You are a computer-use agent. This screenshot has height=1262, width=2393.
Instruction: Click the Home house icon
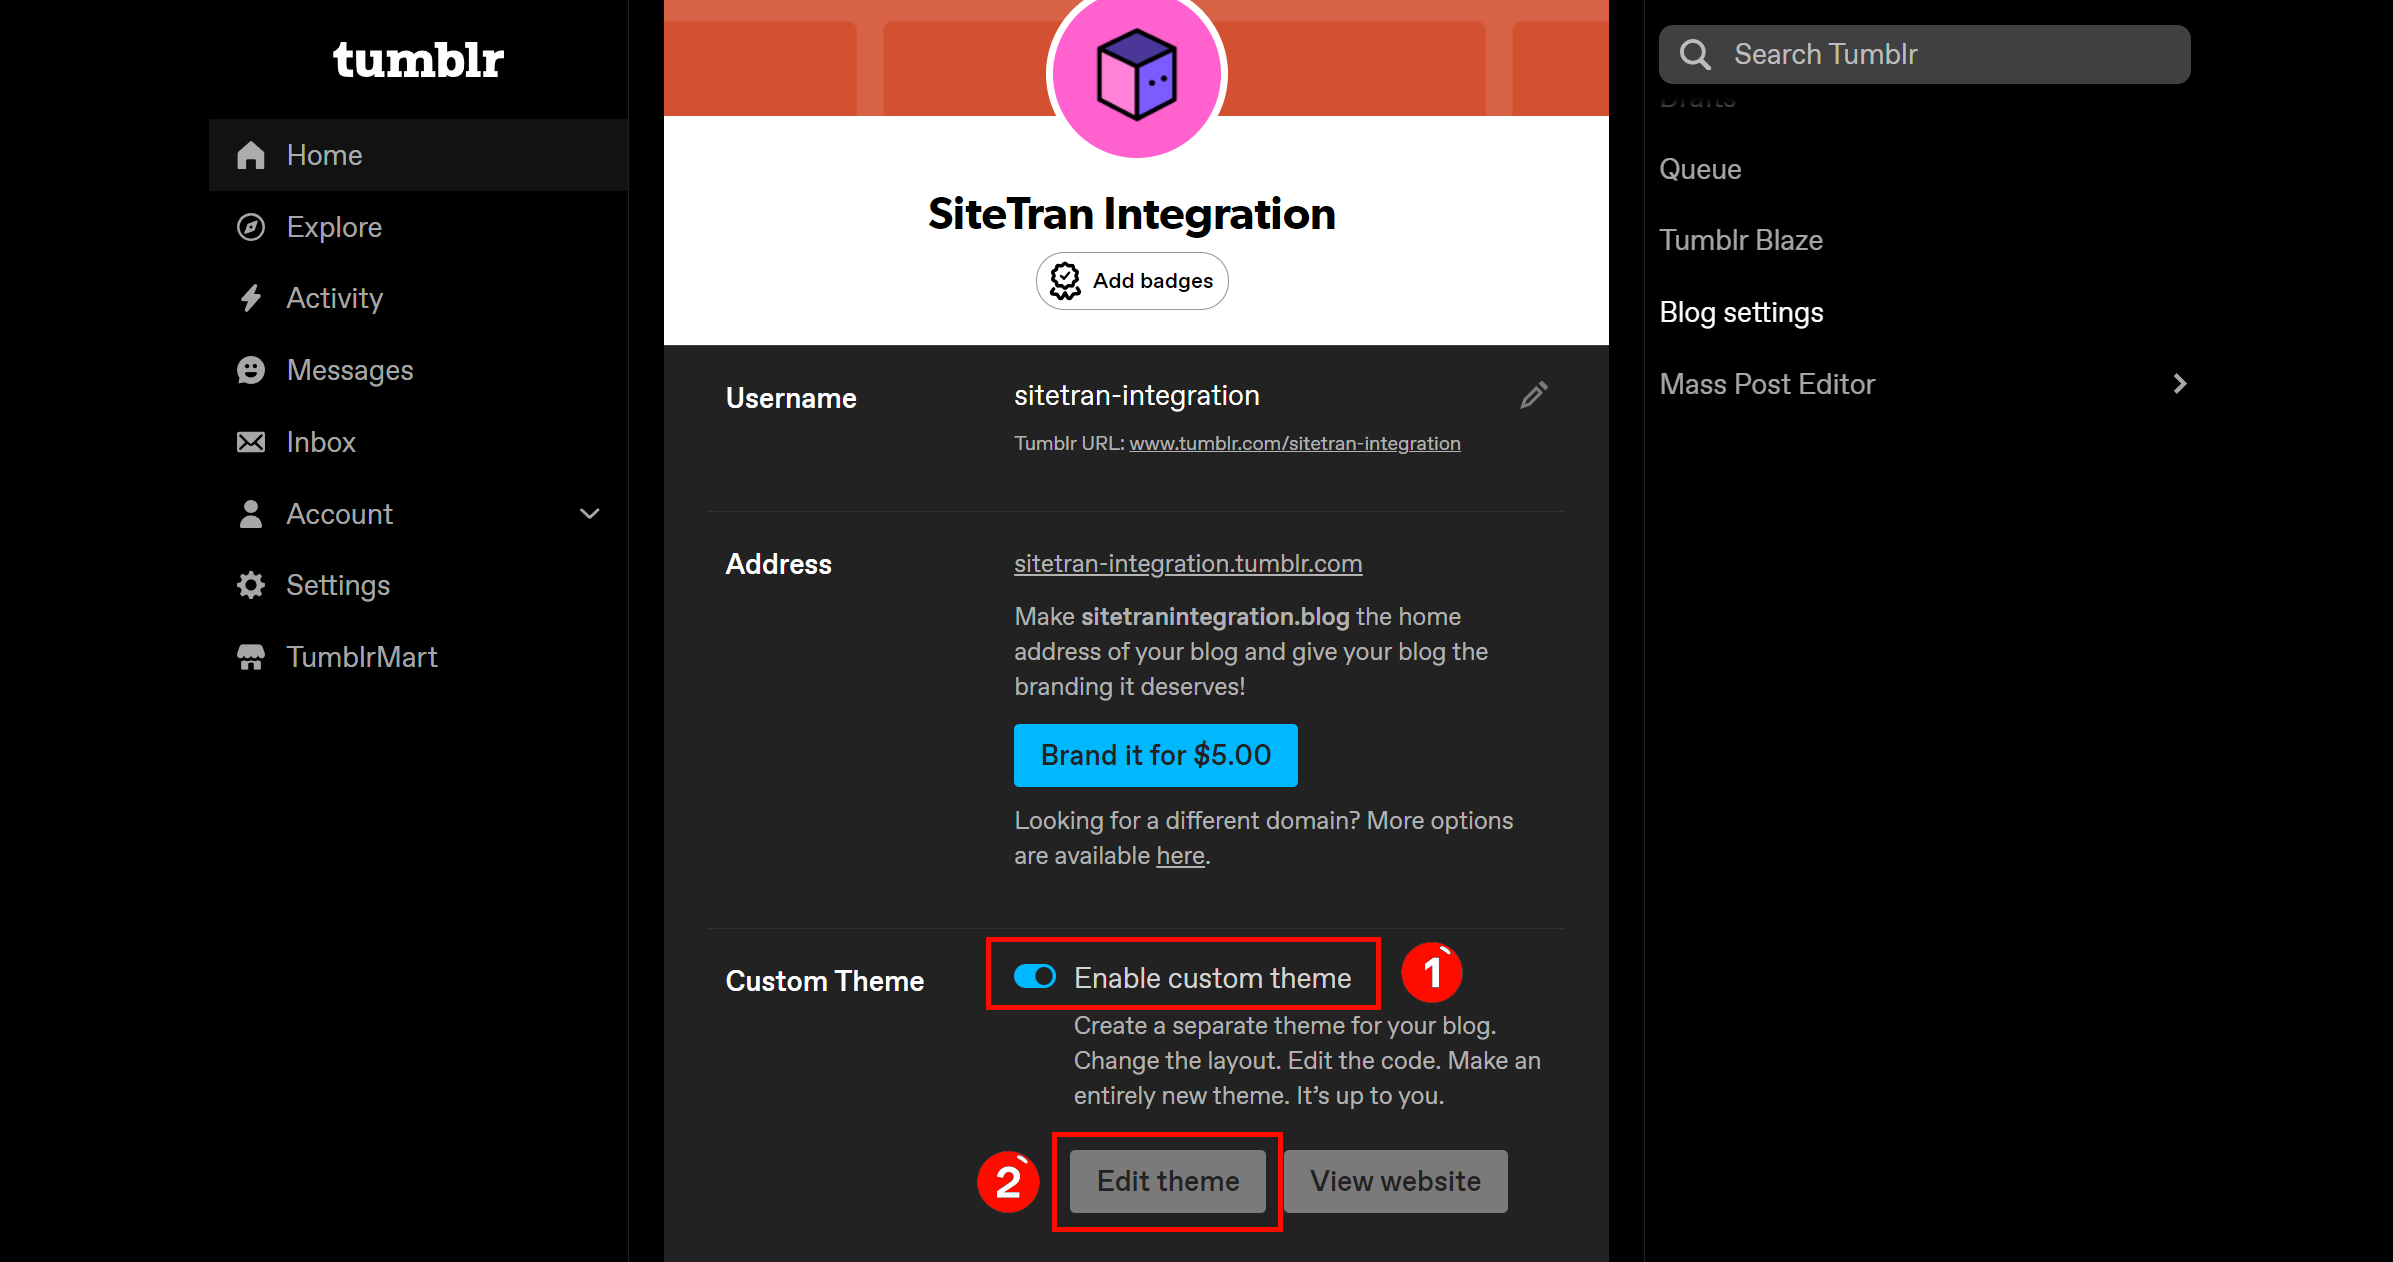click(x=251, y=155)
